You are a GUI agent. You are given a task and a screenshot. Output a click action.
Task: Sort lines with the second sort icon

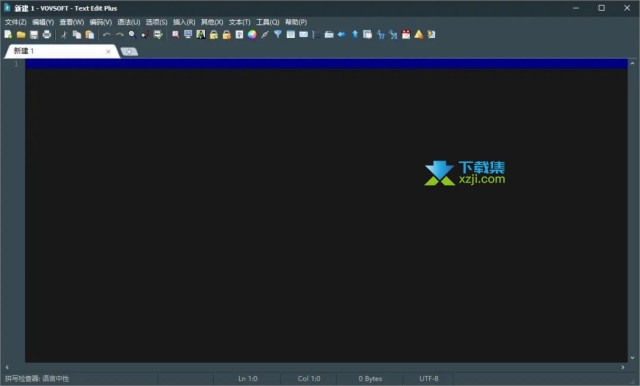click(393, 35)
